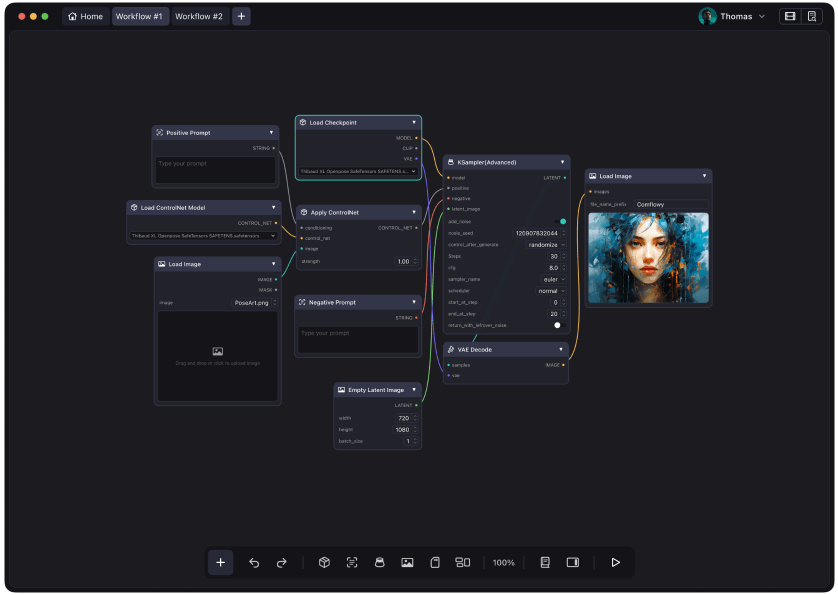Image resolution: width=838 pixels, height=595 pixels.
Task: Disable the add_noise toggle in KSampler
Action: 560,221
